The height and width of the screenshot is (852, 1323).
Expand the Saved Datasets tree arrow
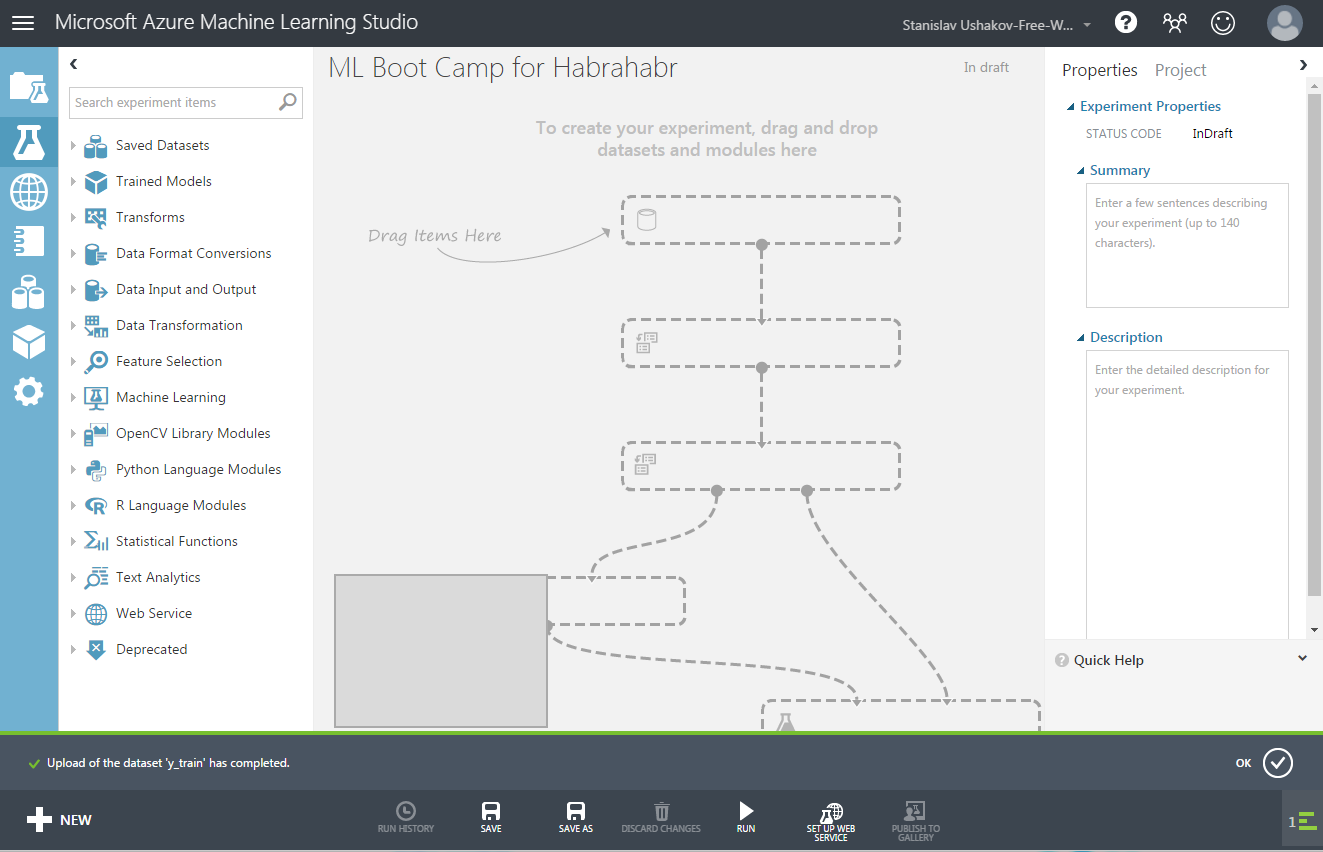point(73,146)
